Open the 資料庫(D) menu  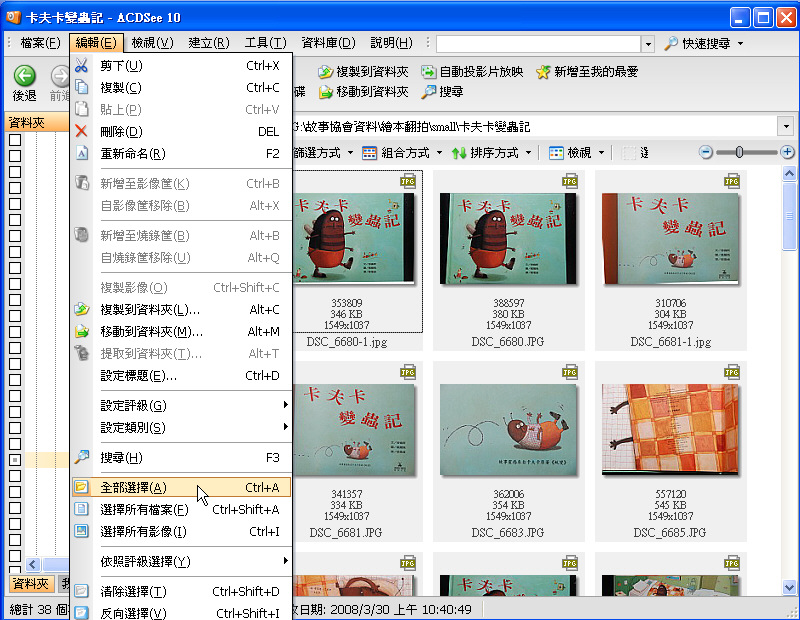point(328,43)
